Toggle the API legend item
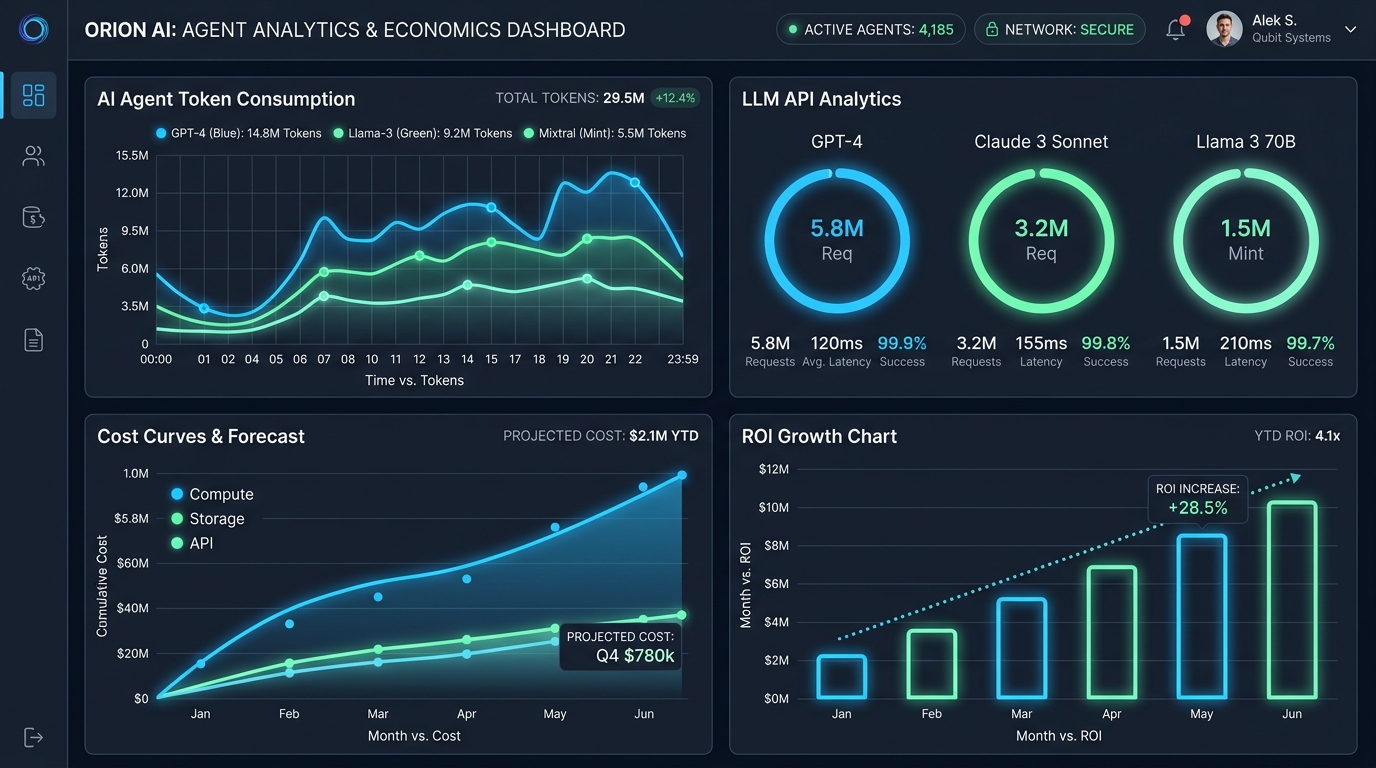1376x768 pixels. [192, 543]
